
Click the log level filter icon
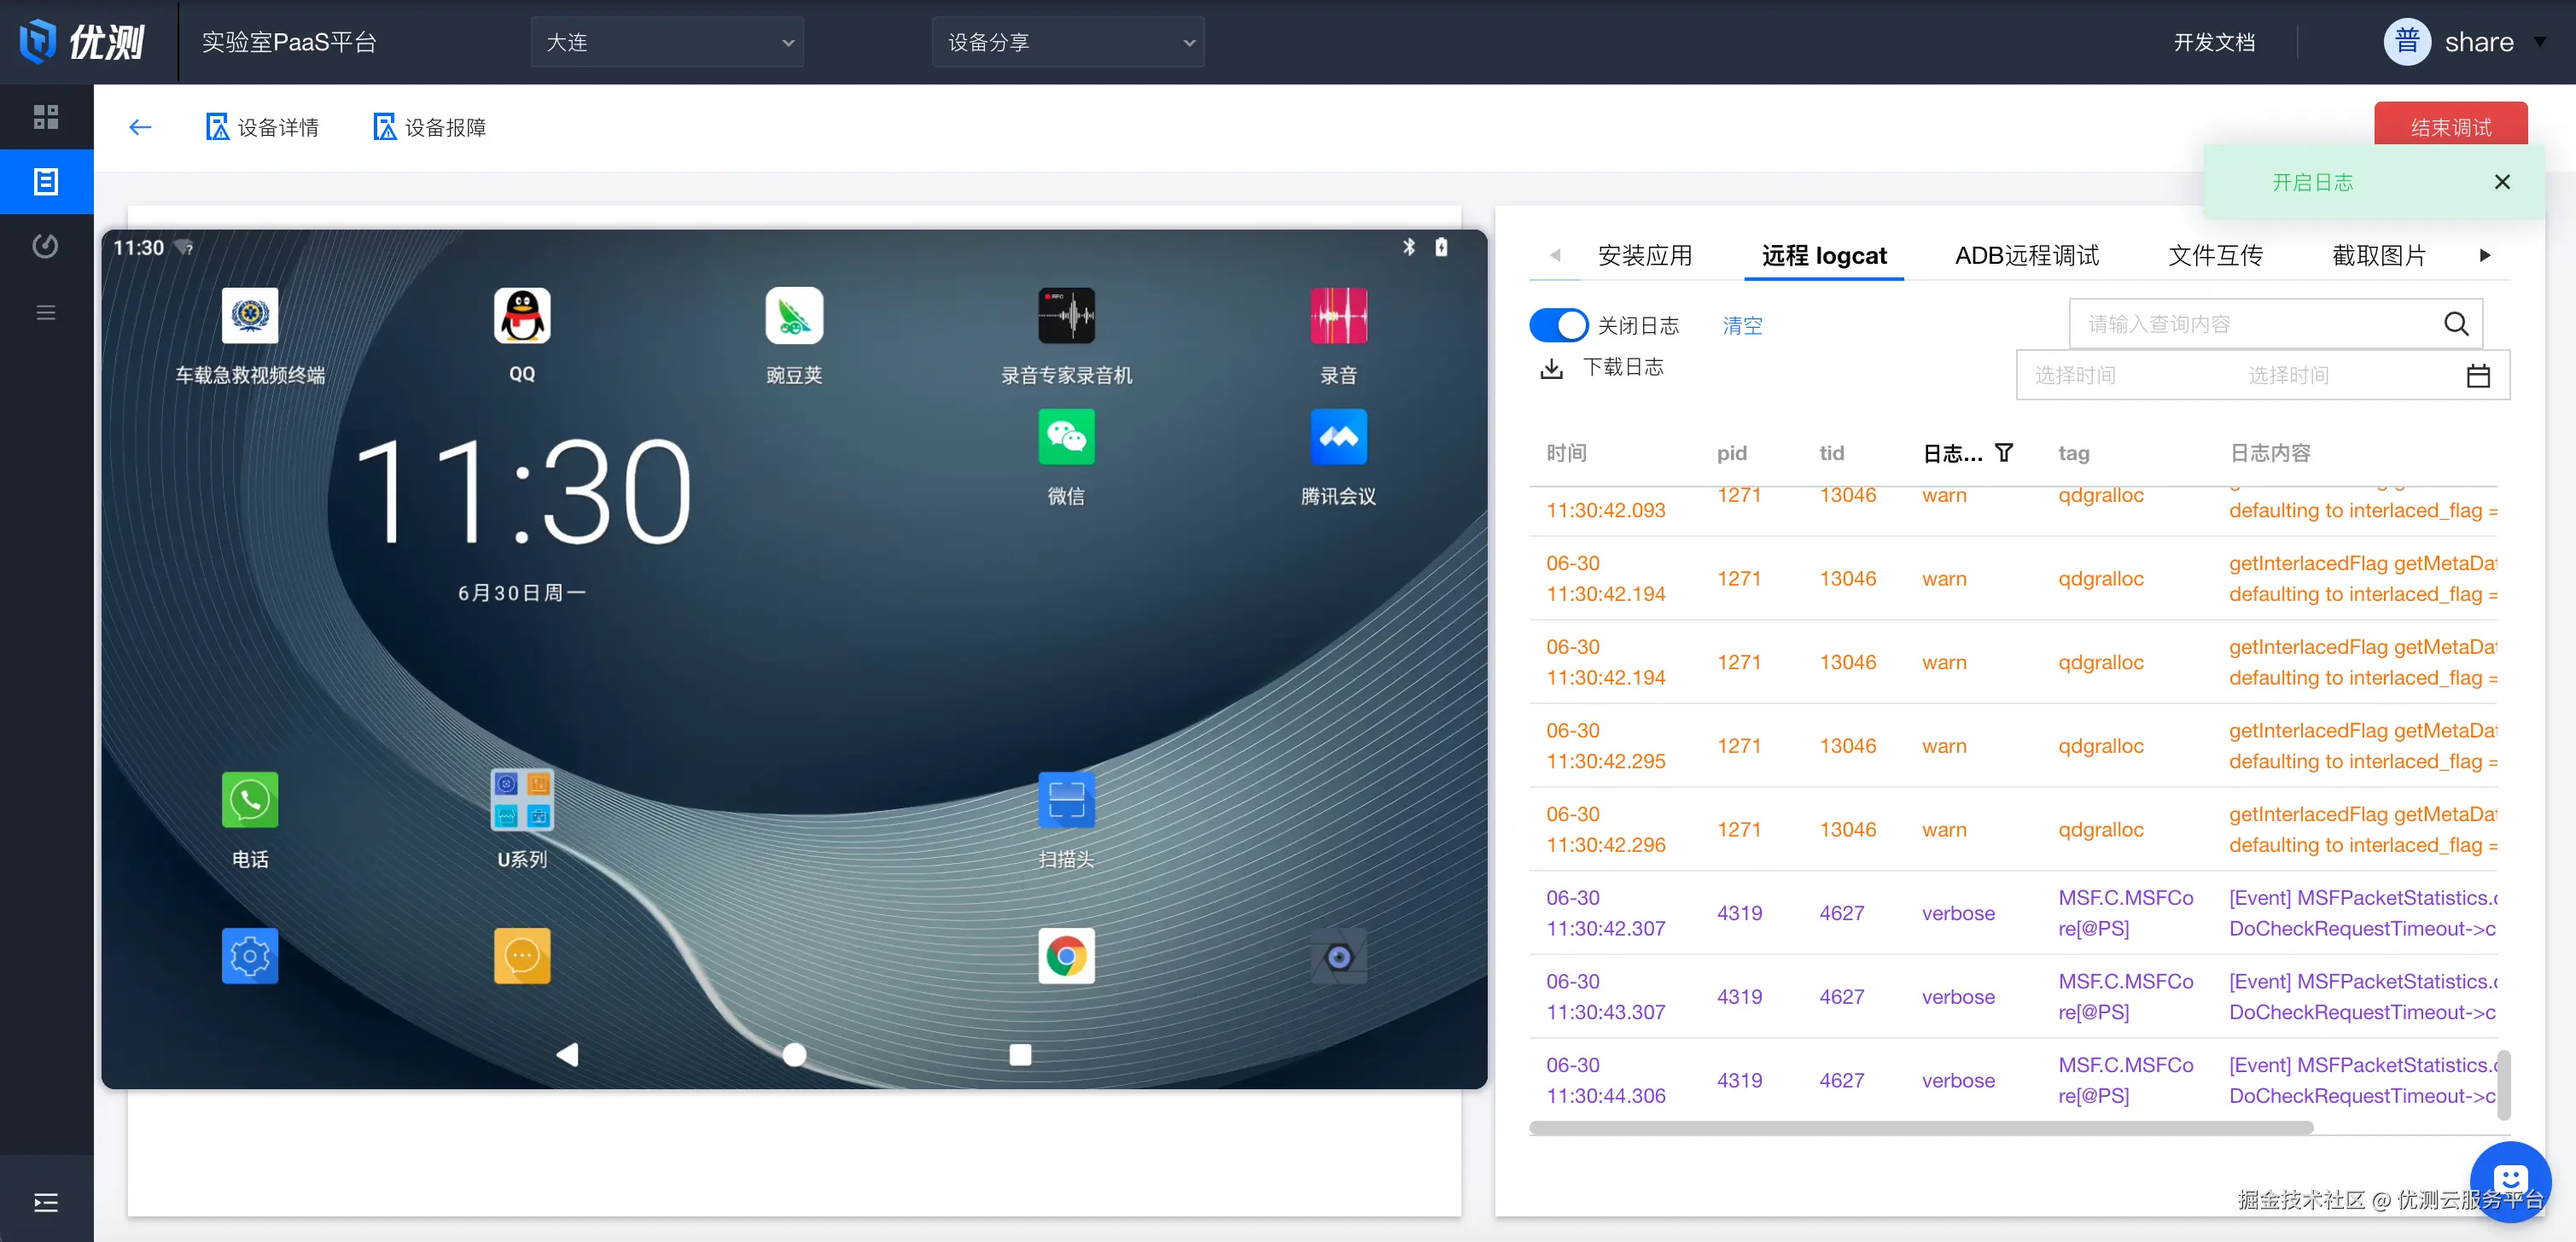coord(2004,453)
